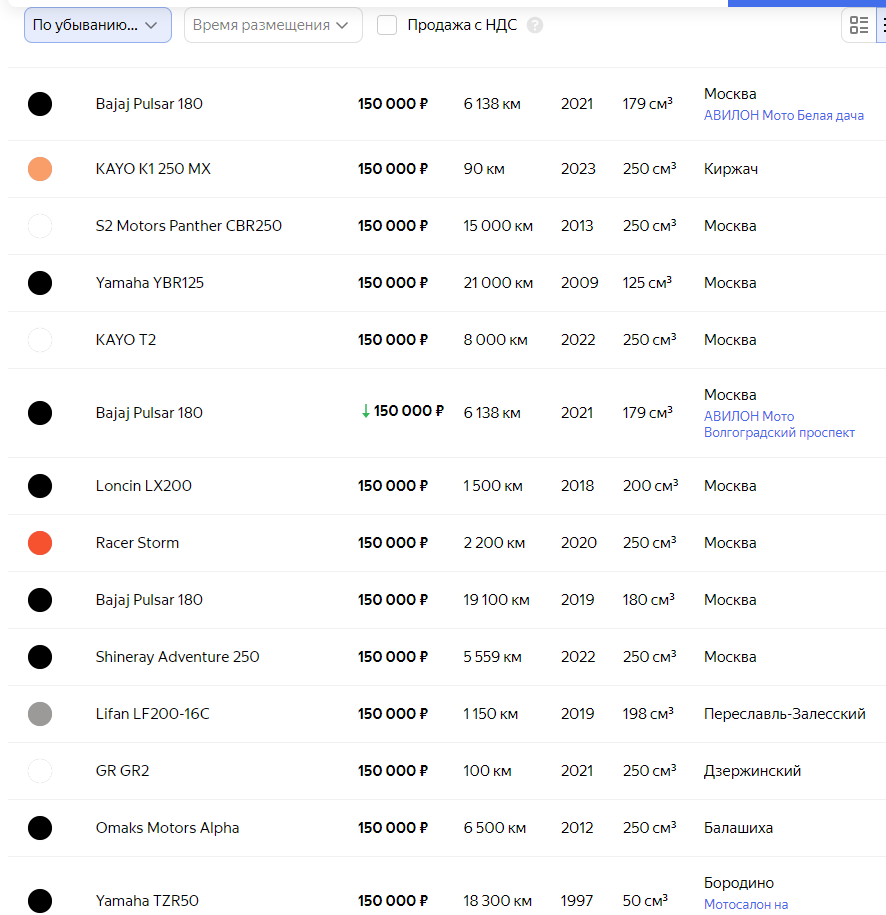Click the white color dot for KAYO T2
The image size is (886, 915).
pyautogui.click(x=40, y=340)
